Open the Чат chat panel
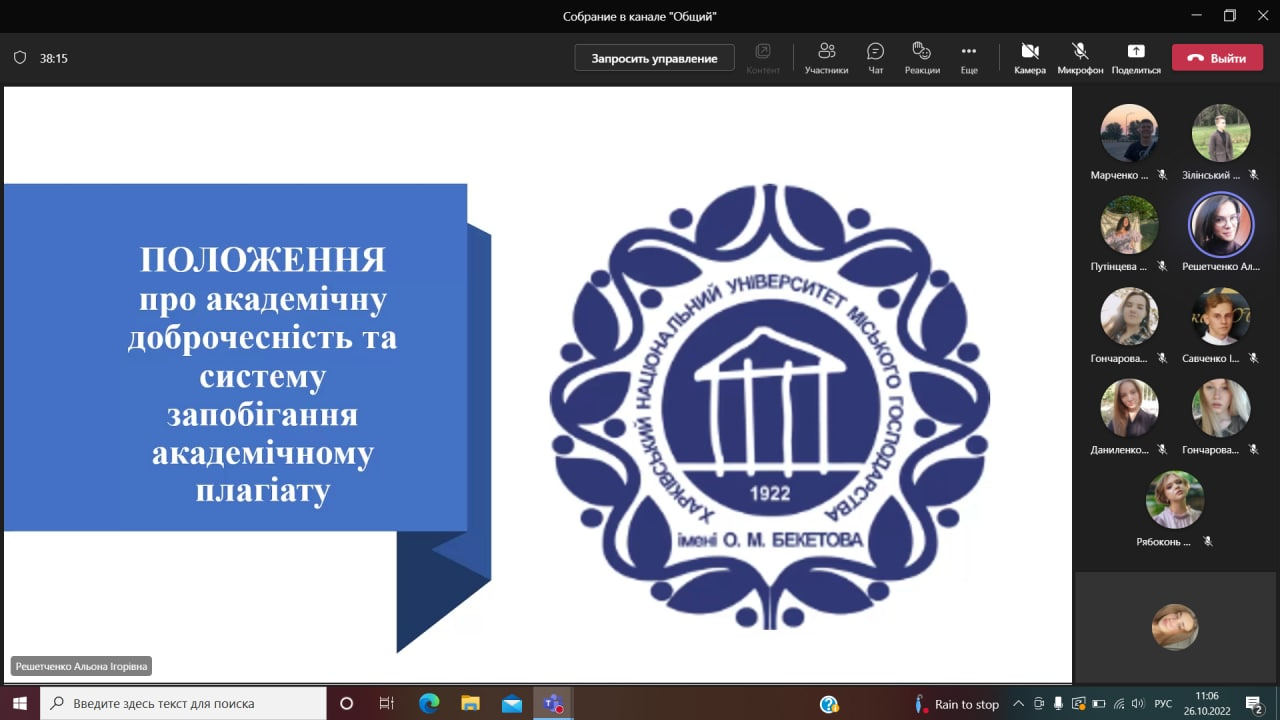This screenshot has width=1280, height=720. pos(876,58)
